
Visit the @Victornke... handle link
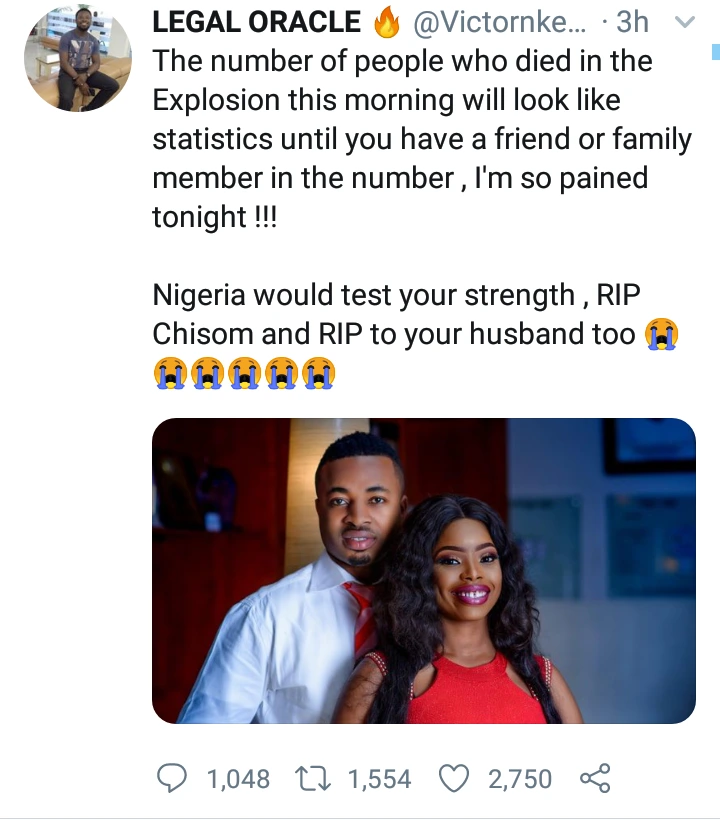(500, 22)
